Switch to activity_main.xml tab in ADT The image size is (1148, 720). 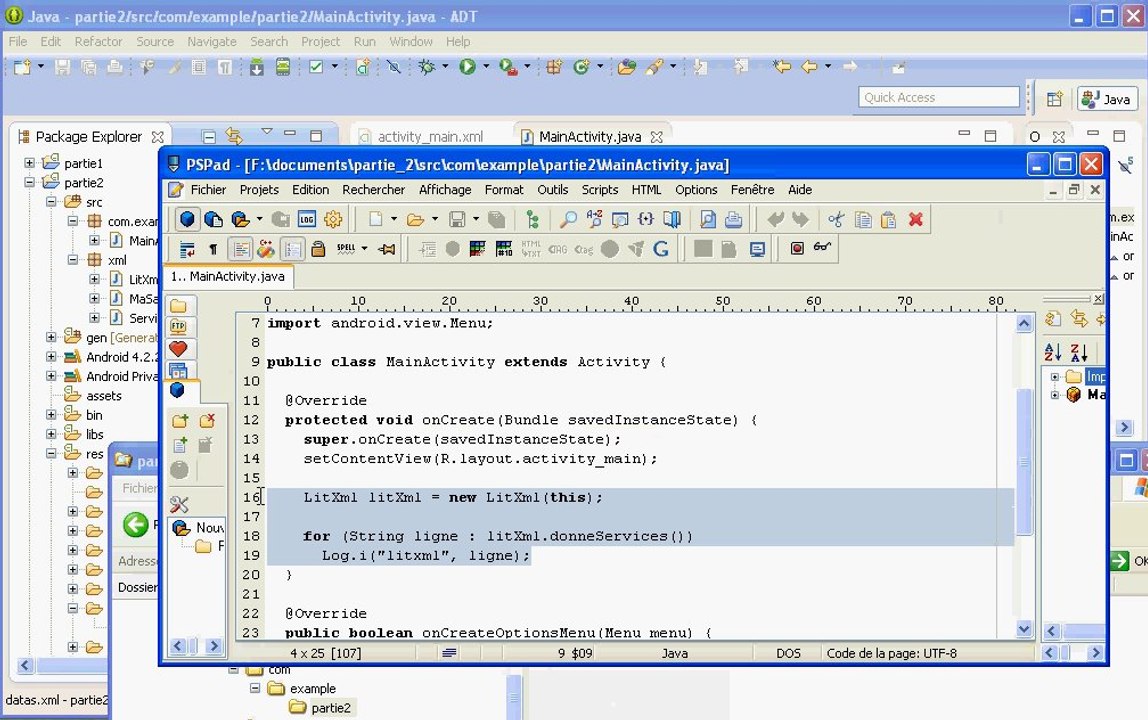[430, 137]
